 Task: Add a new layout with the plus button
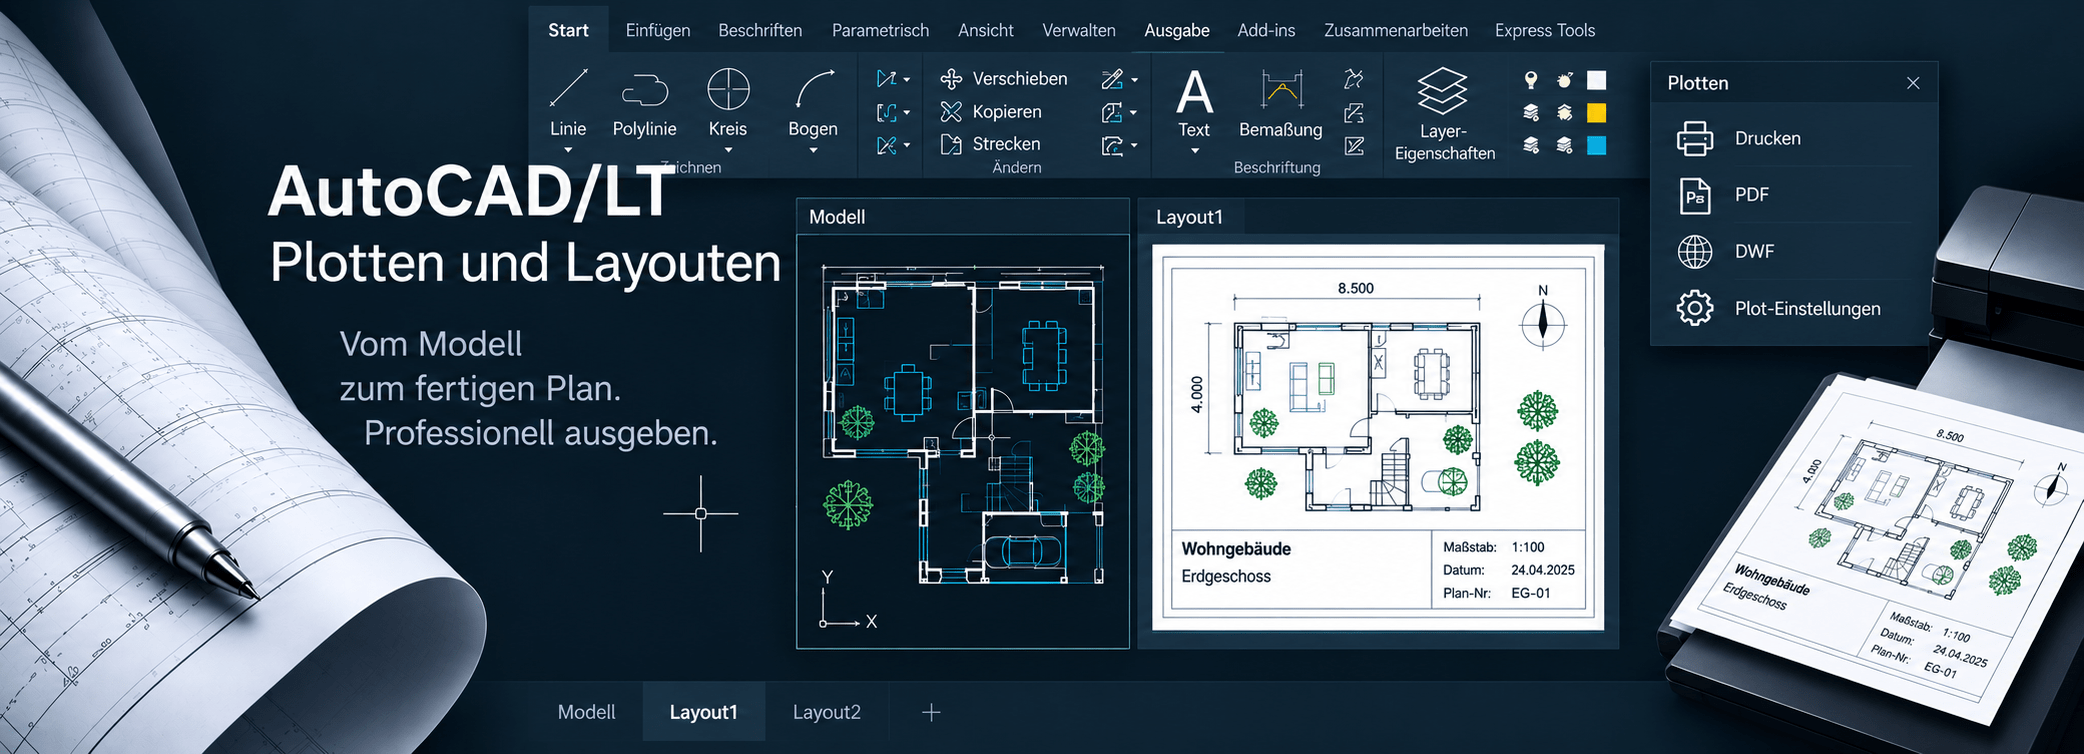tap(931, 712)
